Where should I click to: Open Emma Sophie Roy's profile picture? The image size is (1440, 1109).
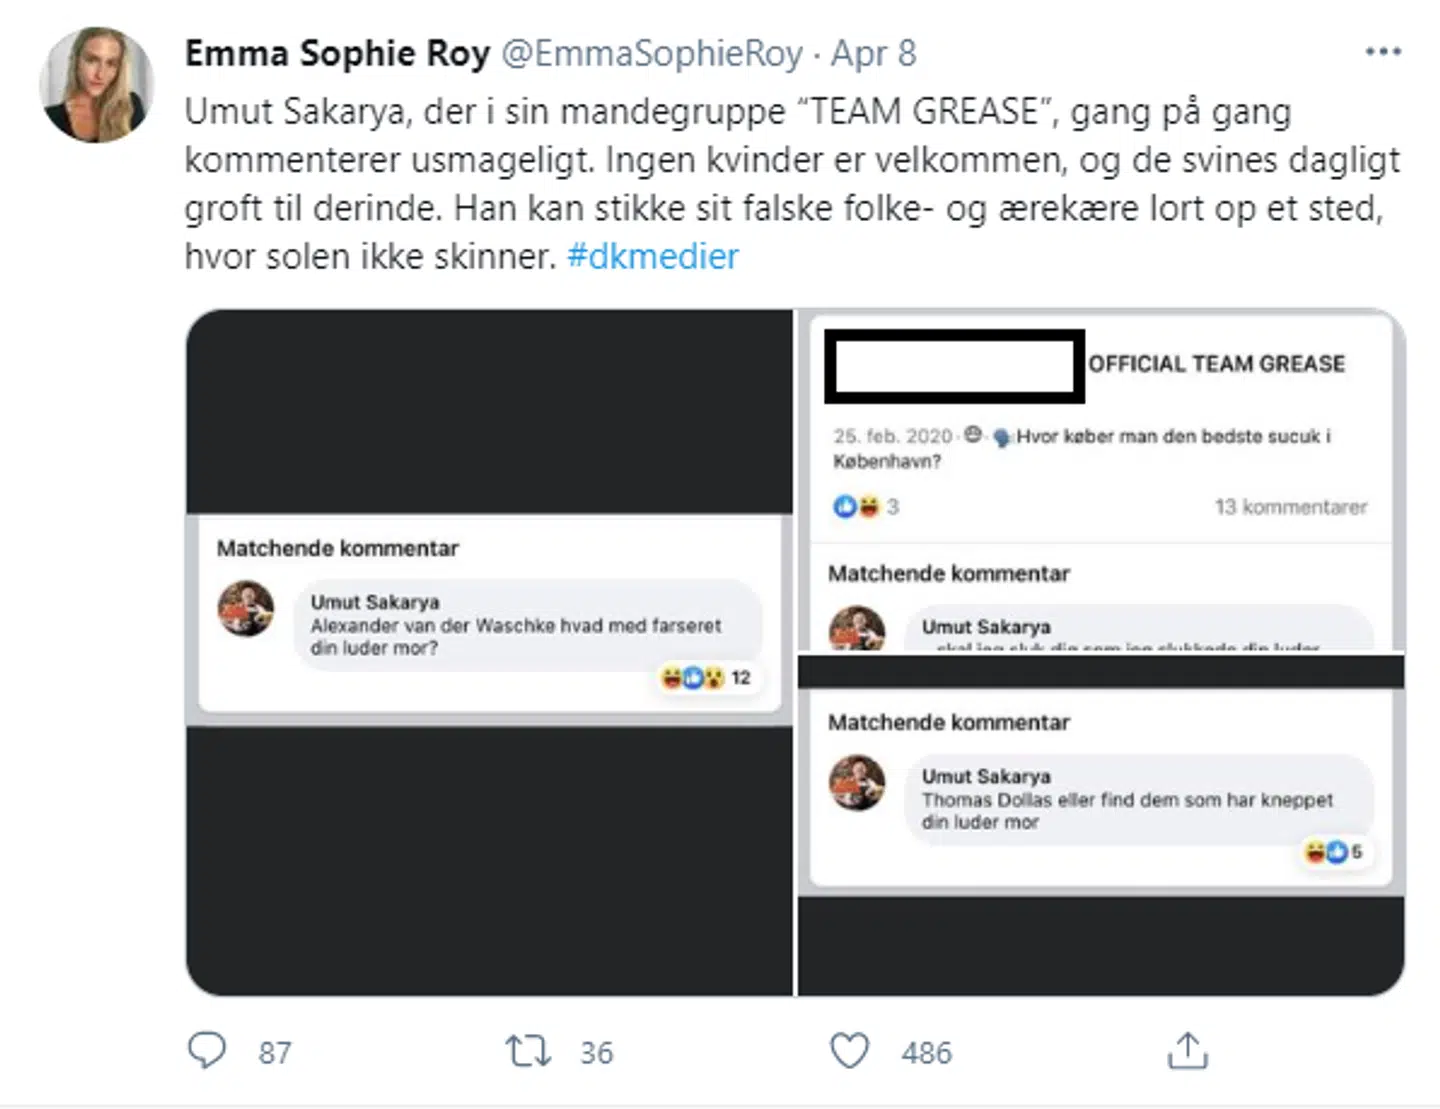(96, 85)
